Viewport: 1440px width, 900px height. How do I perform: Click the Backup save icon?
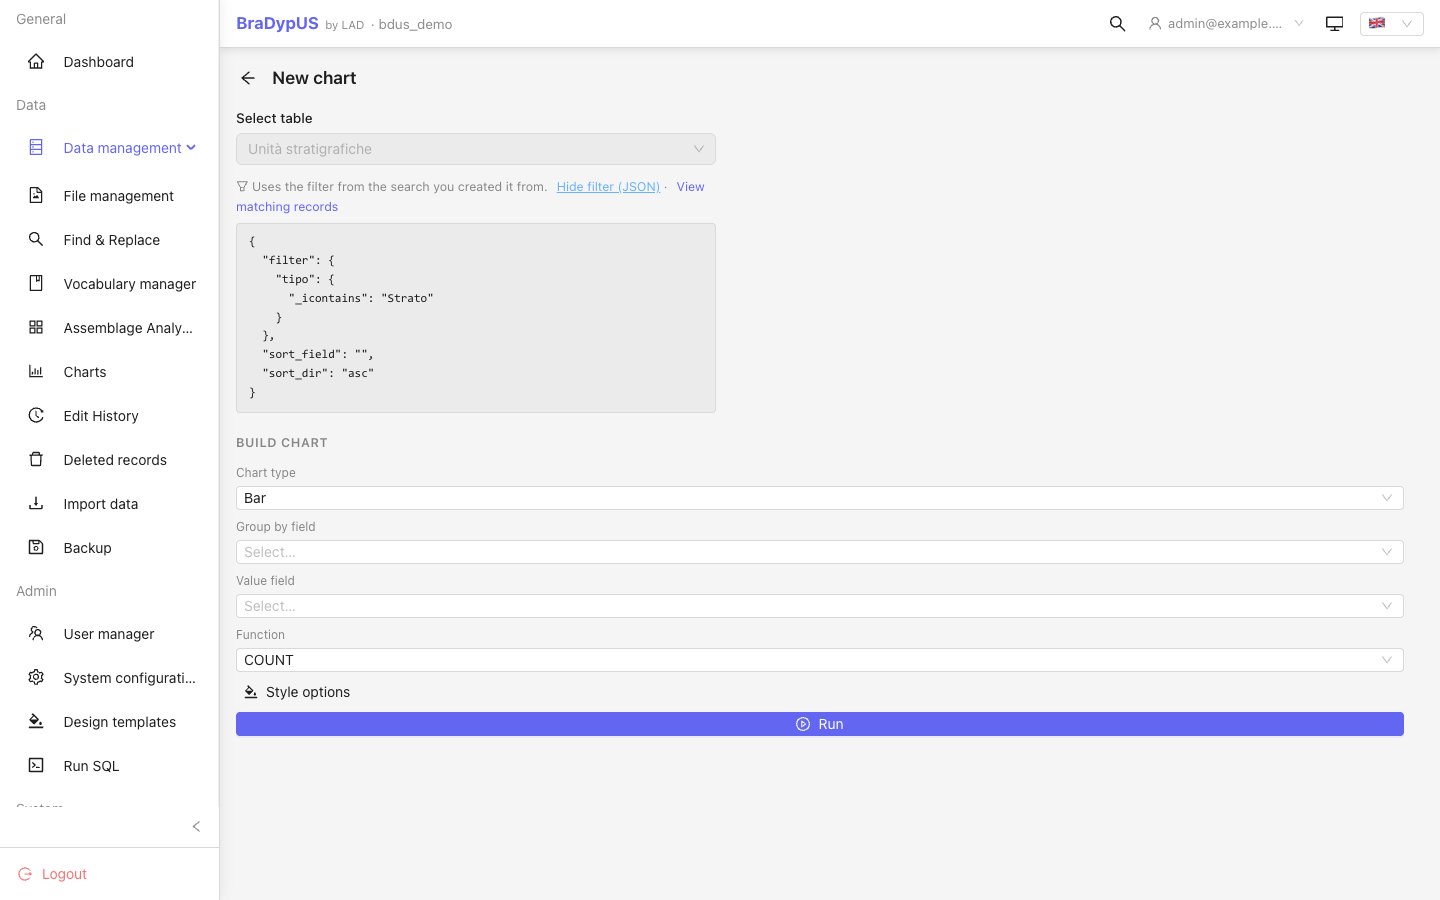(36, 548)
